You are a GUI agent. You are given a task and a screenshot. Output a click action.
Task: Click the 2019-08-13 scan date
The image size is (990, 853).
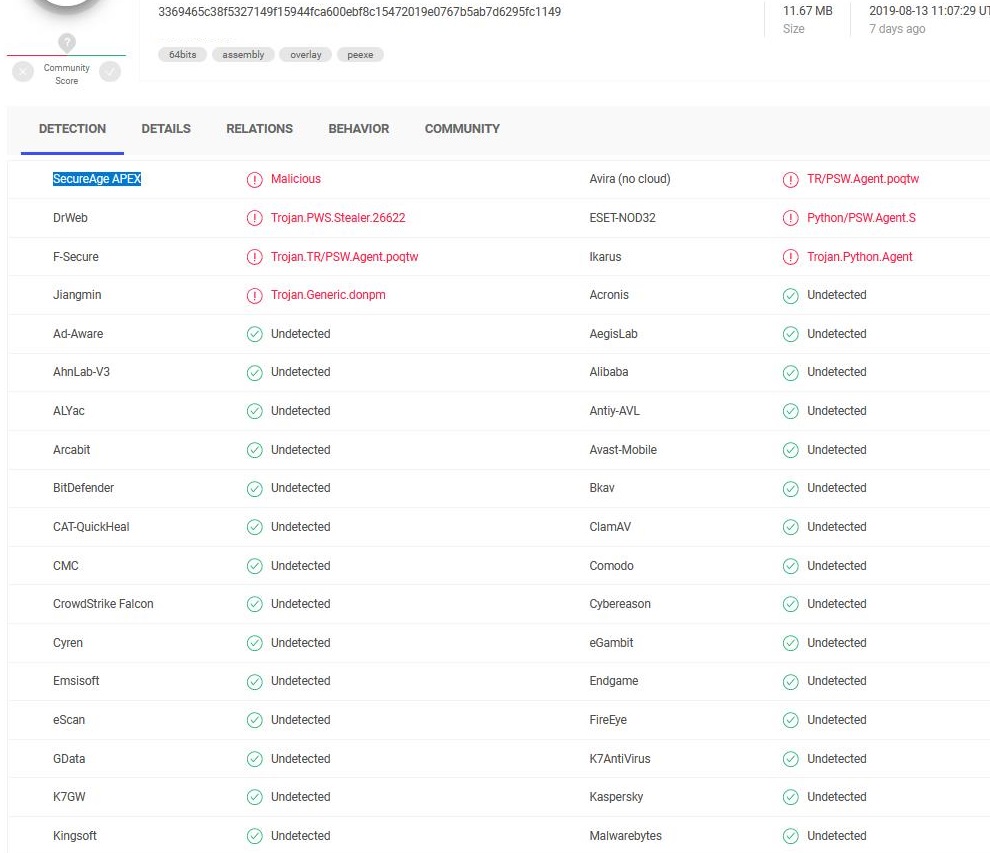coord(929,11)
